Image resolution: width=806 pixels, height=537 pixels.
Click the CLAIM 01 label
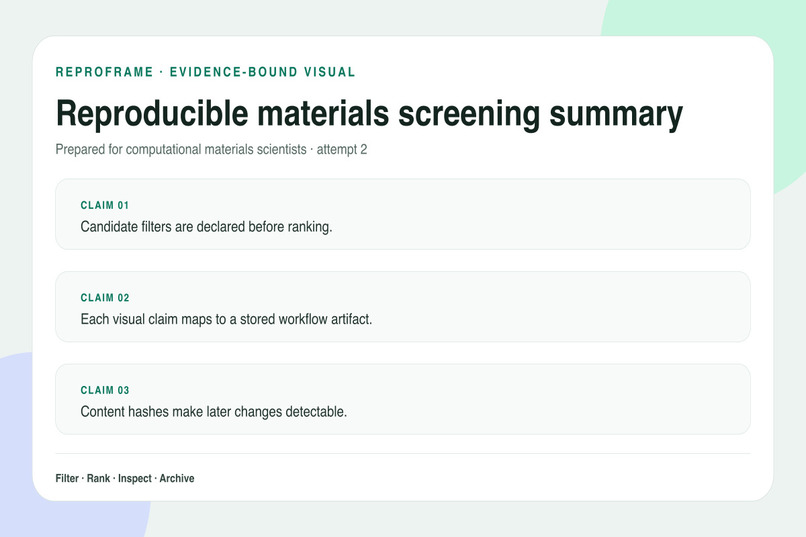click(105, 205)
